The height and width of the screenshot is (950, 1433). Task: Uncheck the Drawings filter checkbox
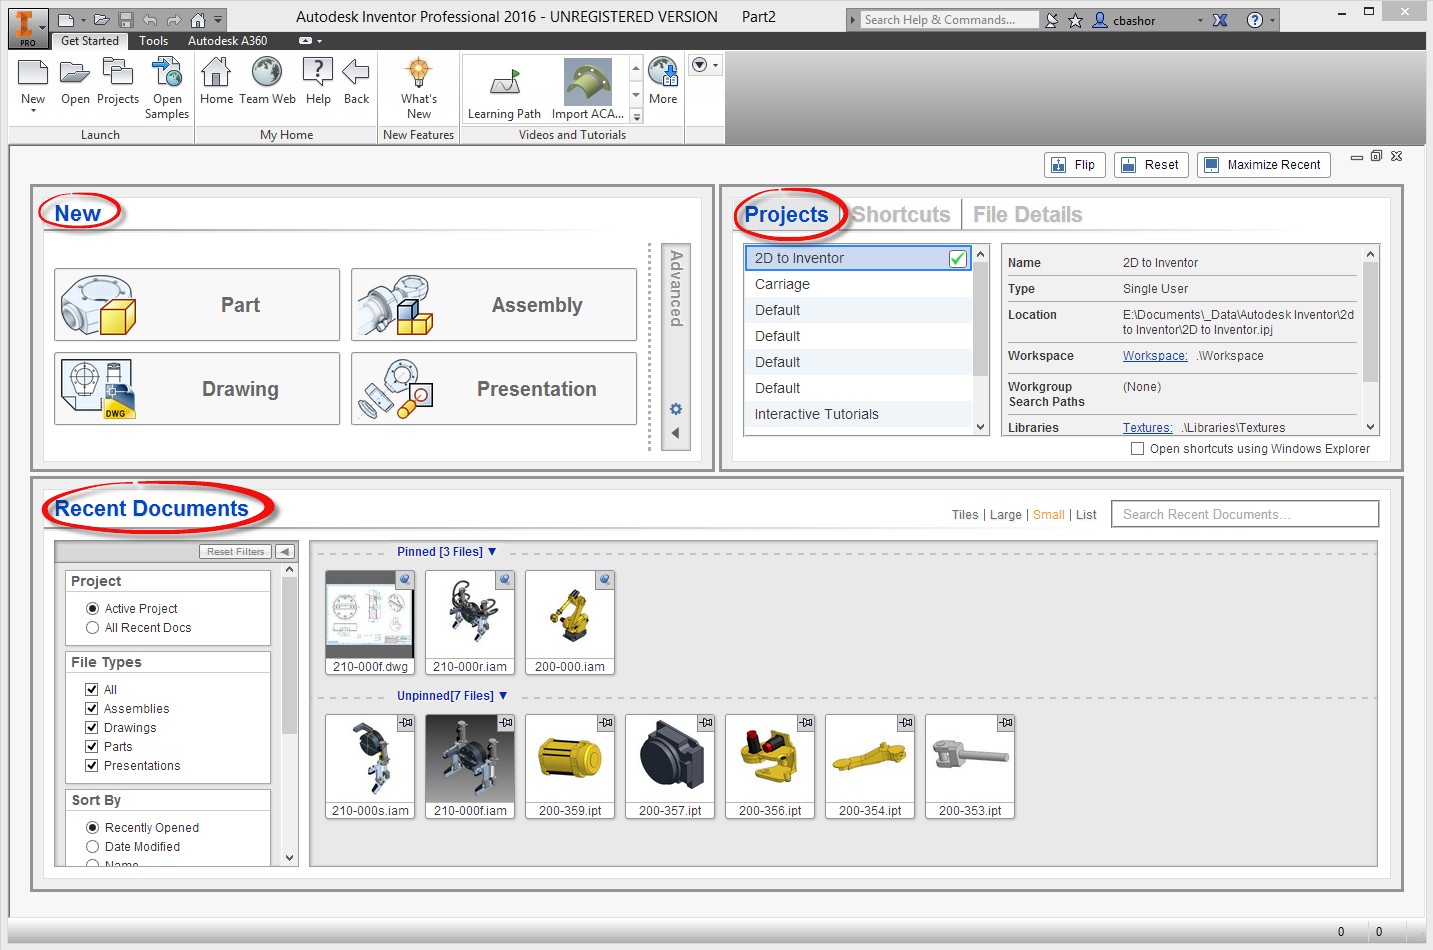click(x=92, y=727)
